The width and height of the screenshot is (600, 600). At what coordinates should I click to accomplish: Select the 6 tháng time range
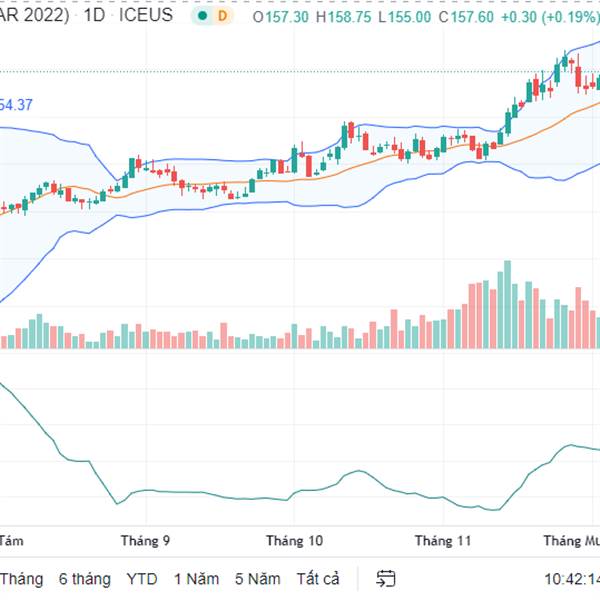(x=85, y=579)
